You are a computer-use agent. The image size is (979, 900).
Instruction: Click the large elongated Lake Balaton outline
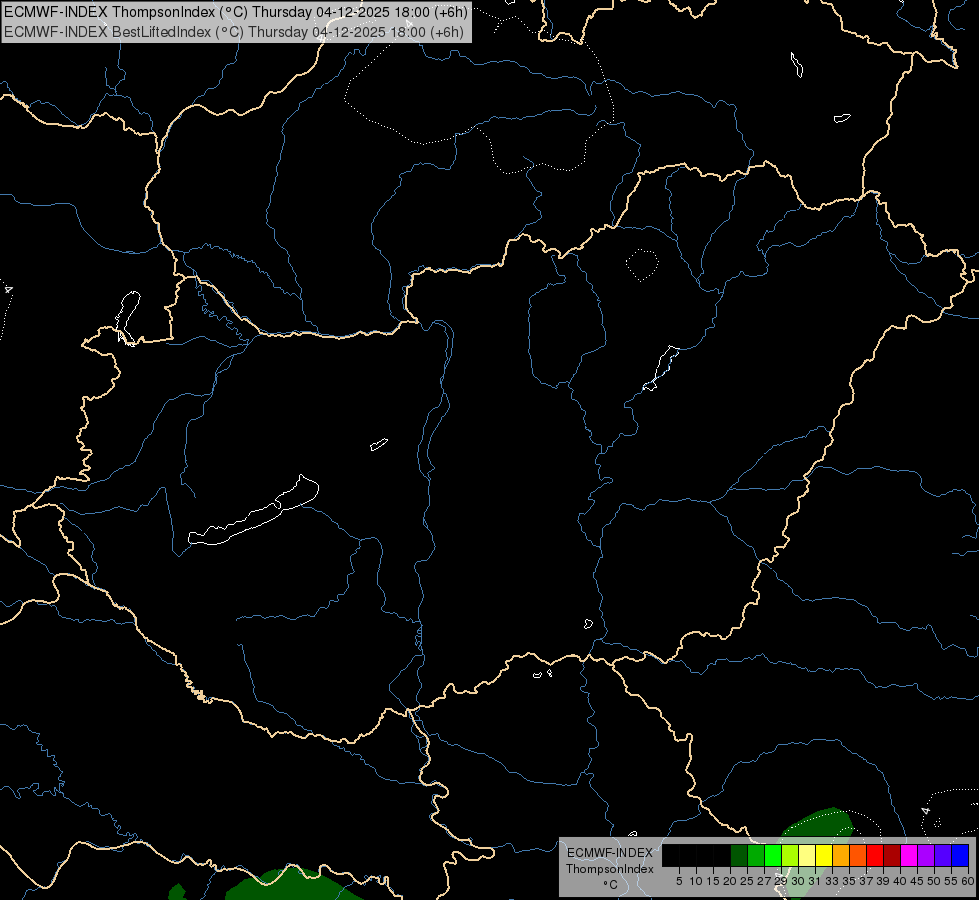pyautogui.click(x=253, y=511)
